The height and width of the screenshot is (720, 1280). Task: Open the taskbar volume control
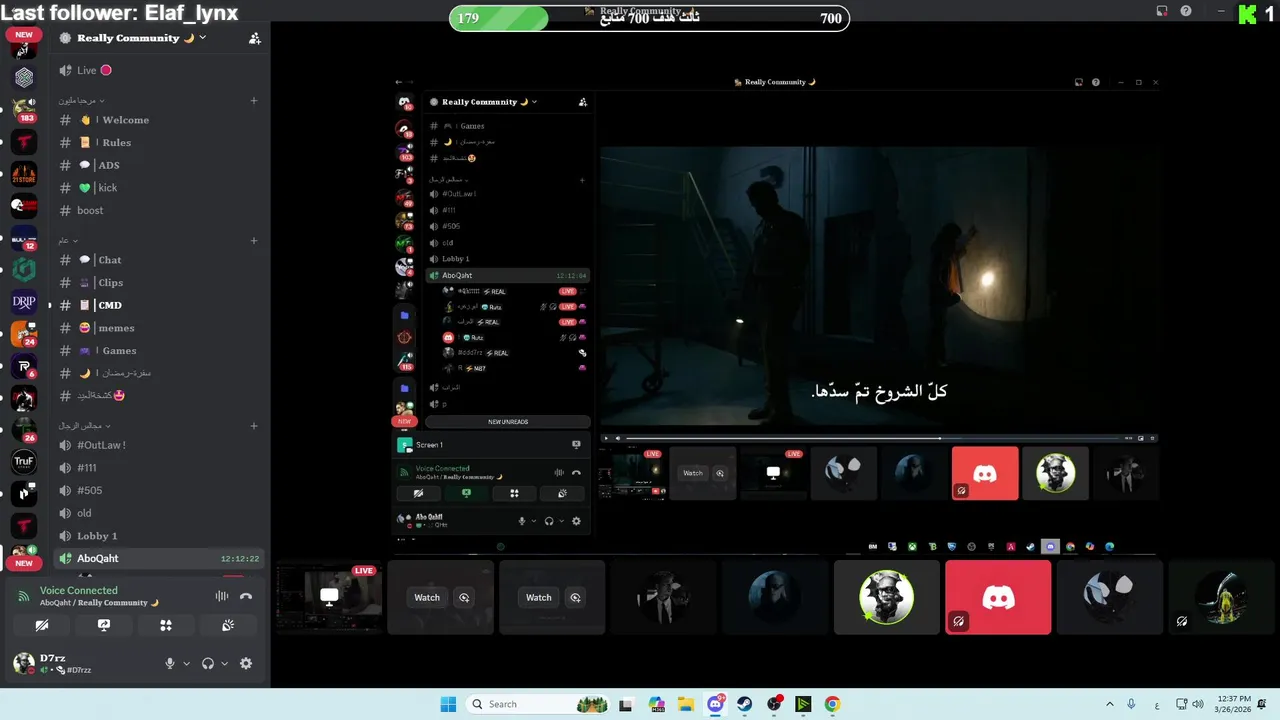(1199, 704)
